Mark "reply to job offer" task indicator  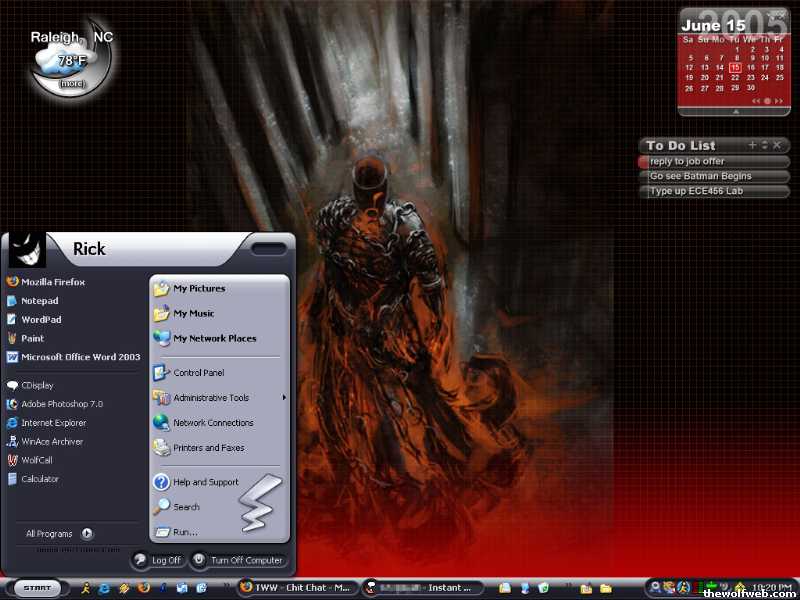tap(643, 162)
